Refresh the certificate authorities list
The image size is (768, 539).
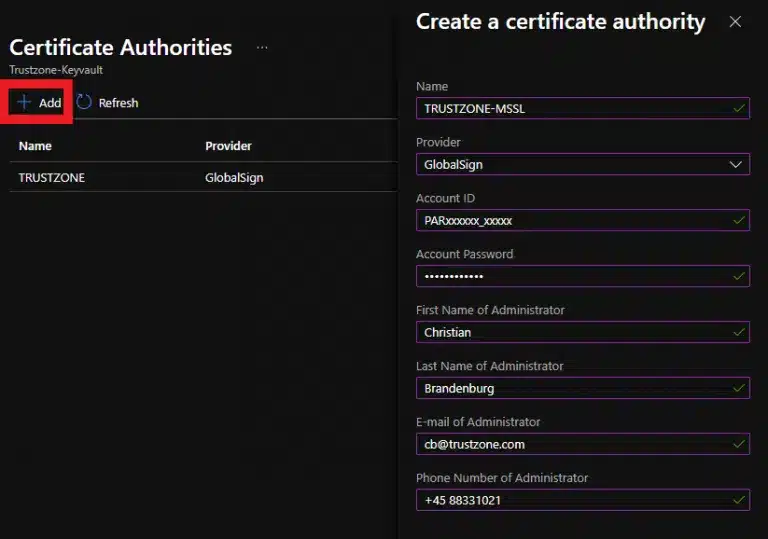(108, 102)
